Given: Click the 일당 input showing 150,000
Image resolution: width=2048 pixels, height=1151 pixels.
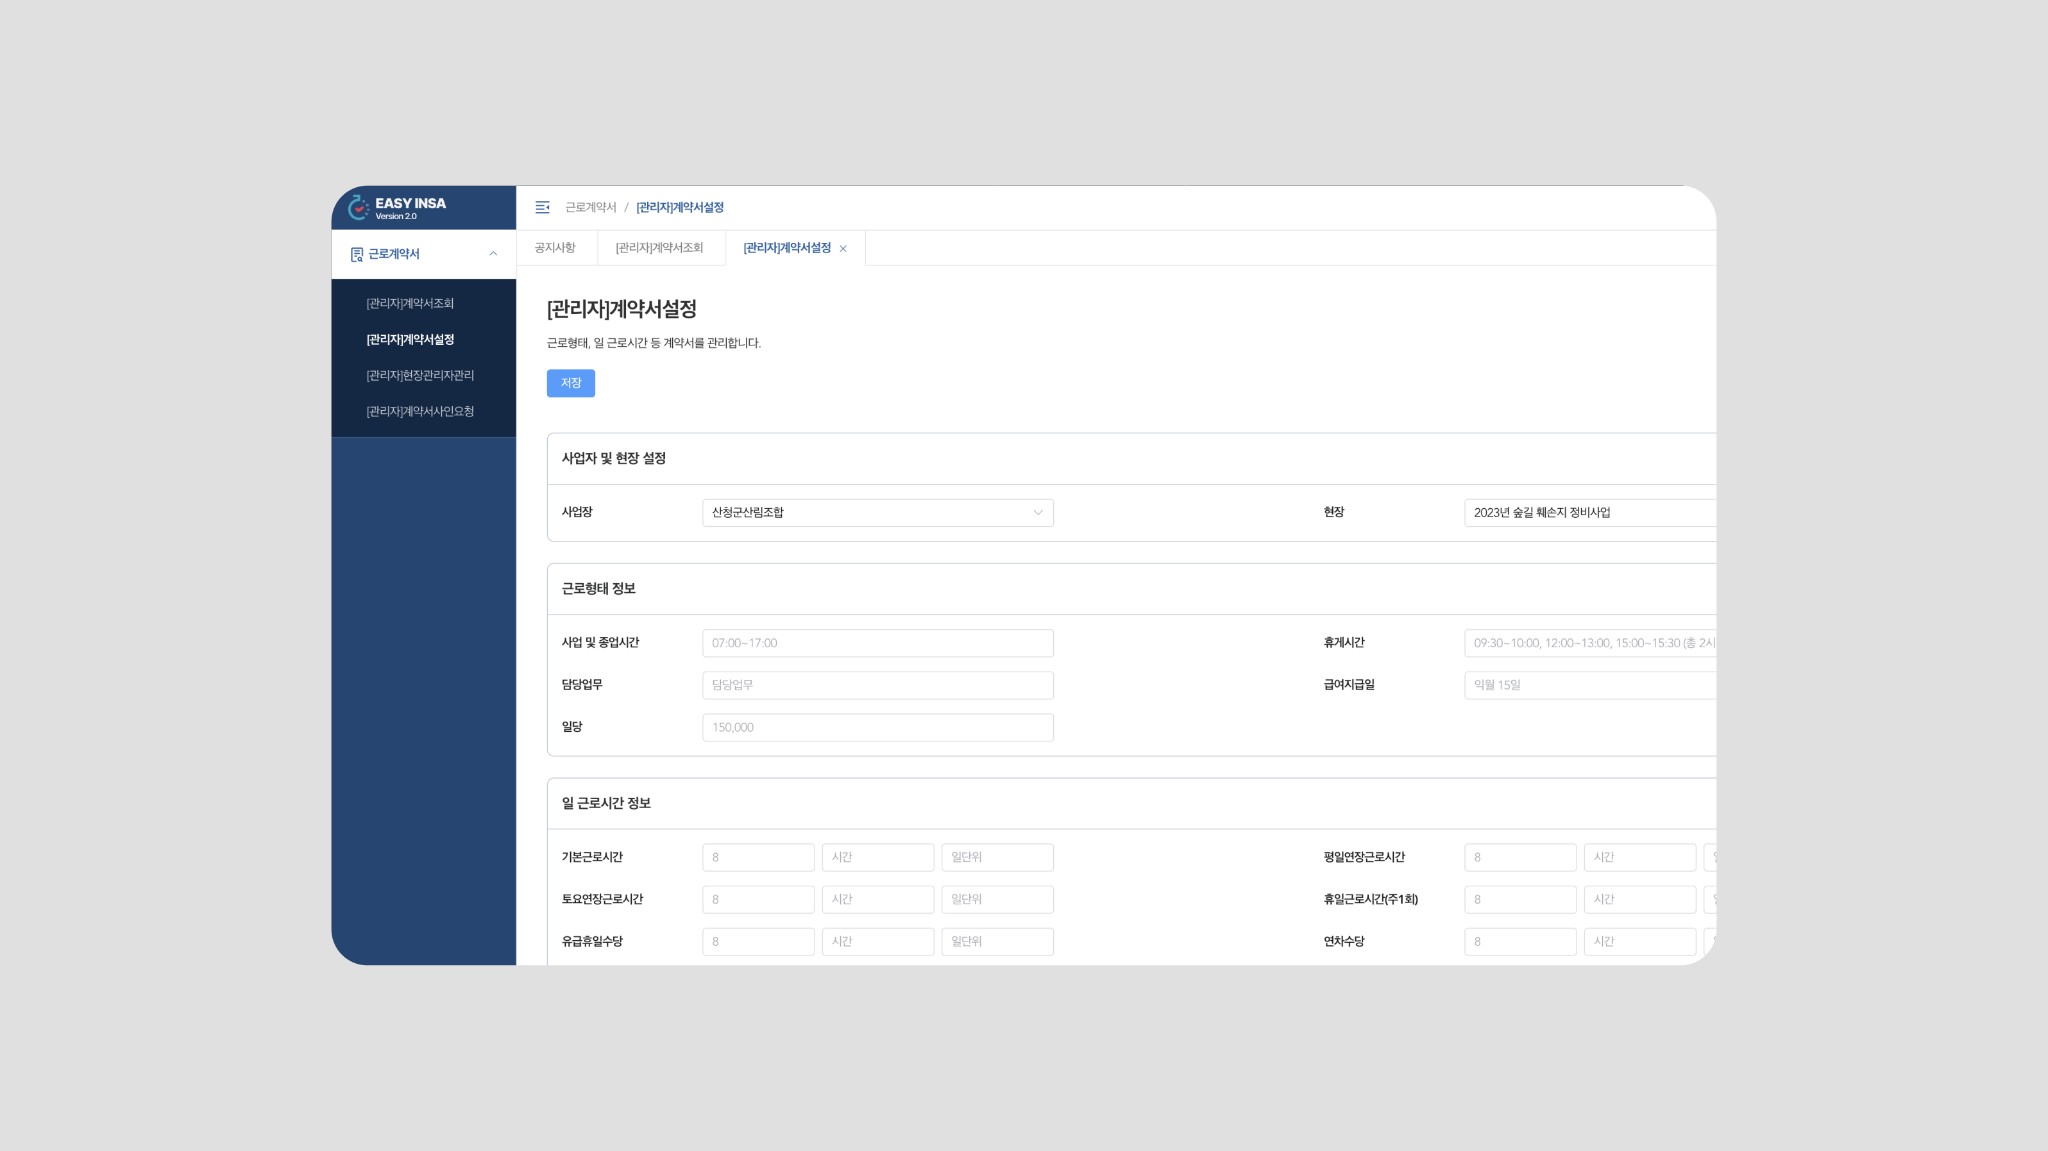Looking at the screenshot, I should 877,727.
